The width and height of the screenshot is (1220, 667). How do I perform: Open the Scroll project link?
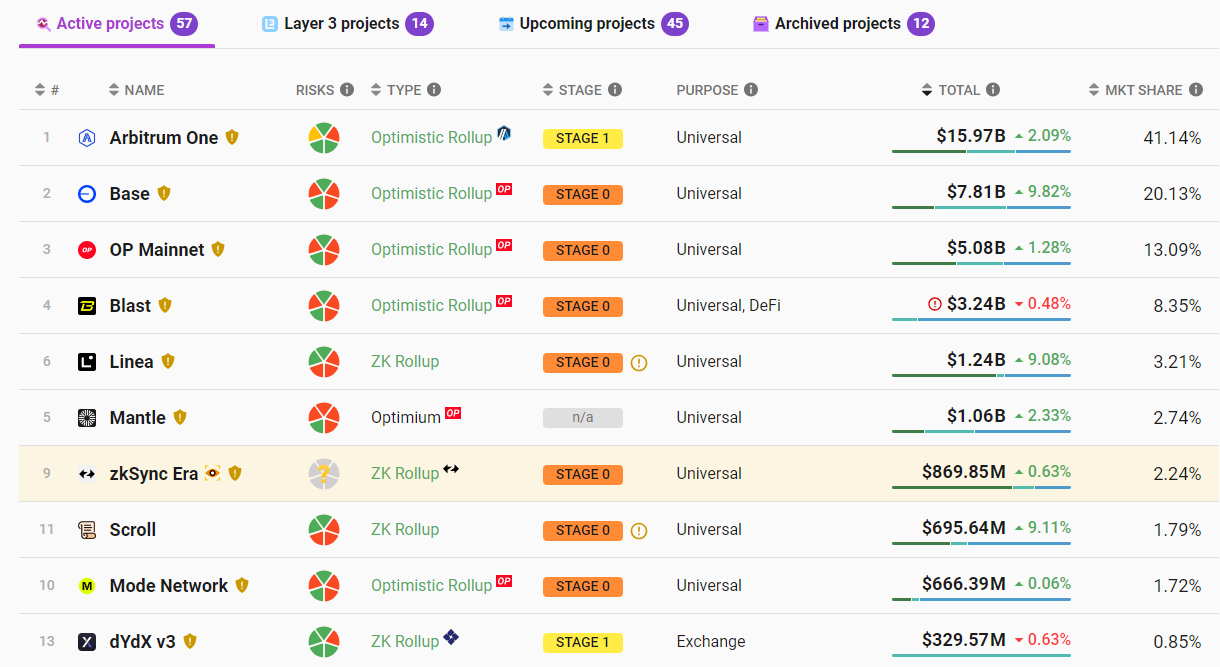(133, 530)
